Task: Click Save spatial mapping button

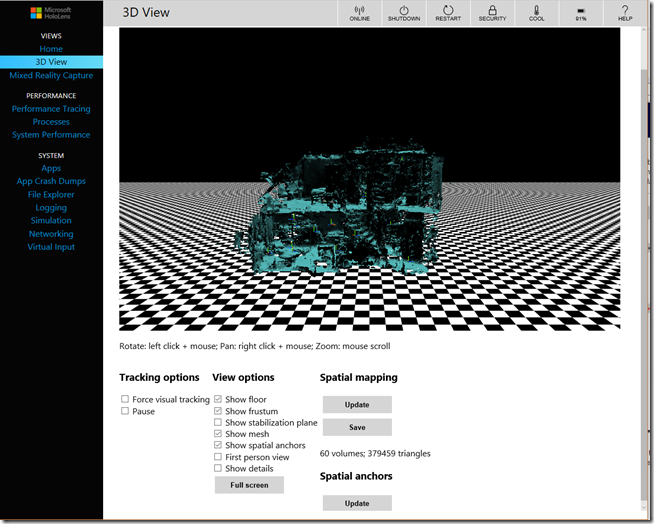Action: click(x=357, y=427)
